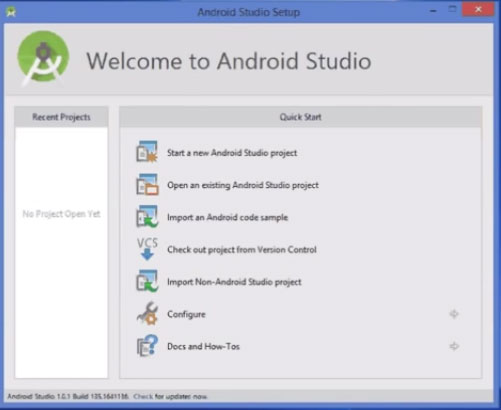Click the Android Studio 1.0.1 build text
Image resolution: width=501 pixels, height=410 pixels.
[68, 396]
